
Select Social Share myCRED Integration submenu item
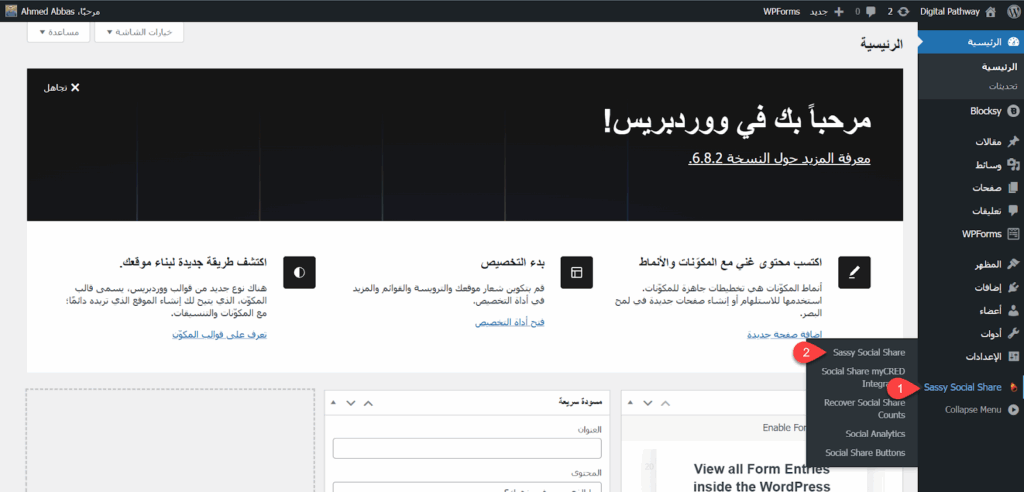[x=863, y=378]
